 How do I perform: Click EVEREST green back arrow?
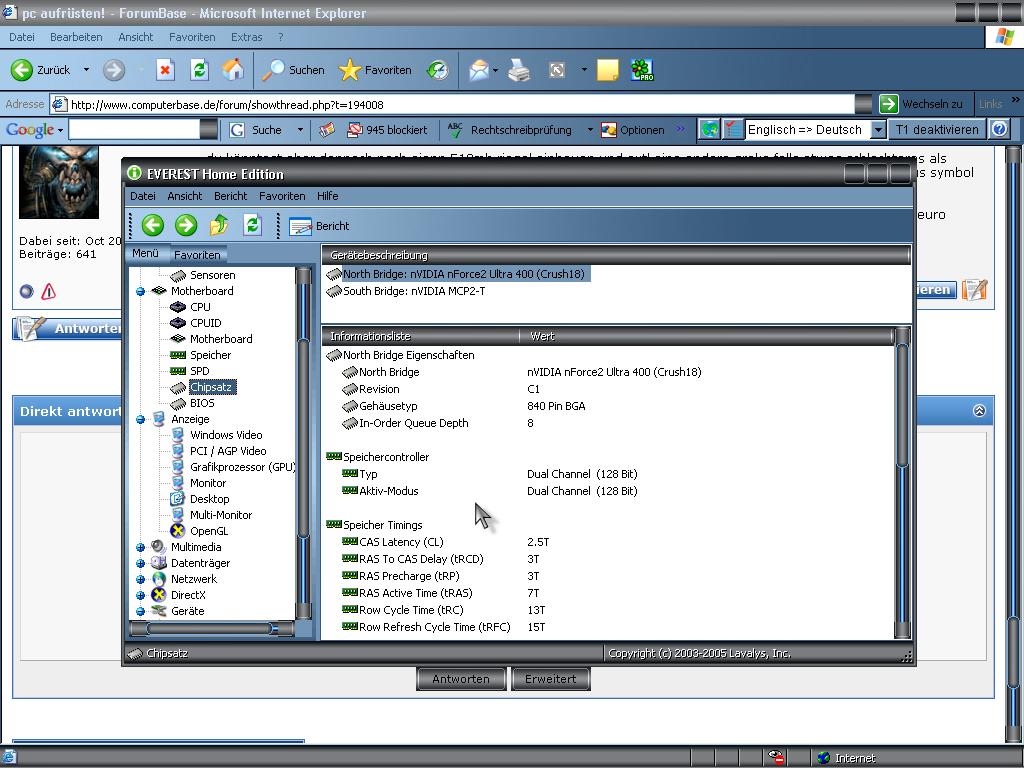(x=153, y=225)
